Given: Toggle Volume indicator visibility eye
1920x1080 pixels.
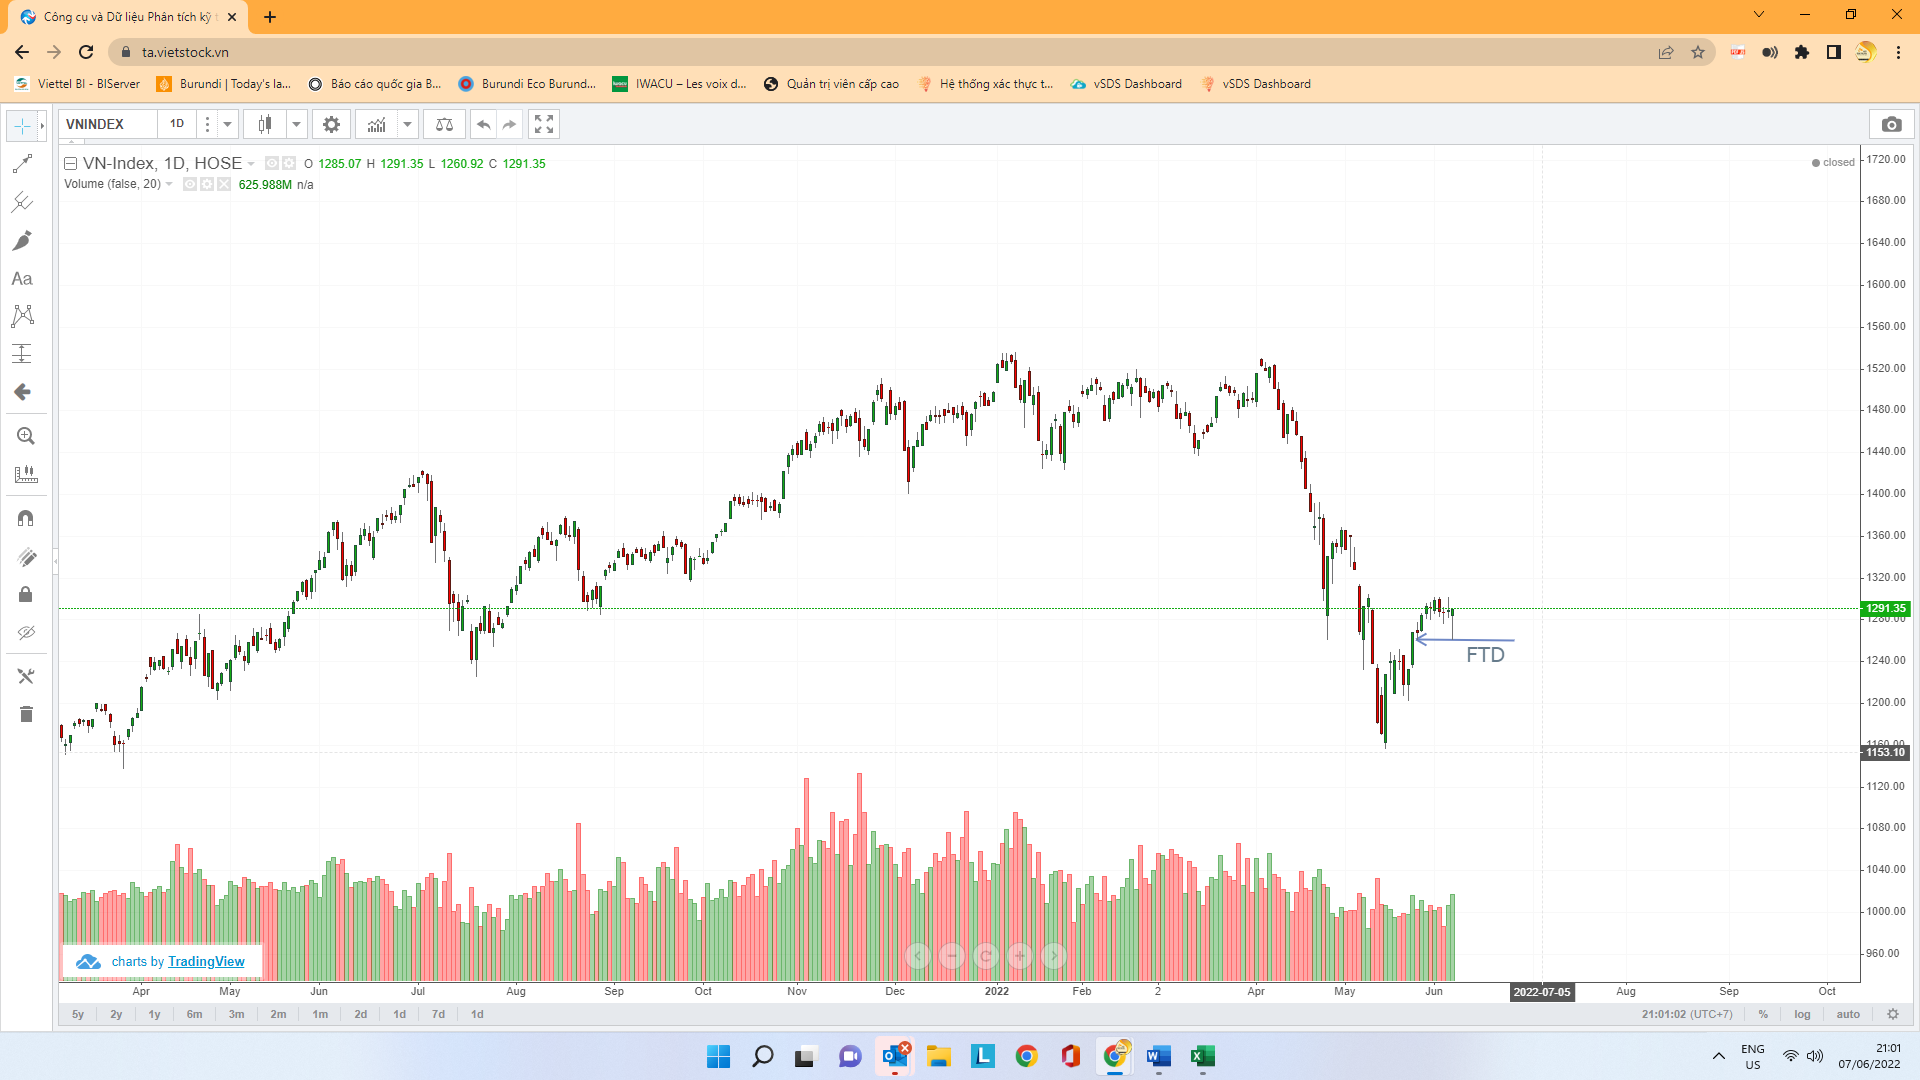Looking at the screenshot, I should click(x=190, y=184).
